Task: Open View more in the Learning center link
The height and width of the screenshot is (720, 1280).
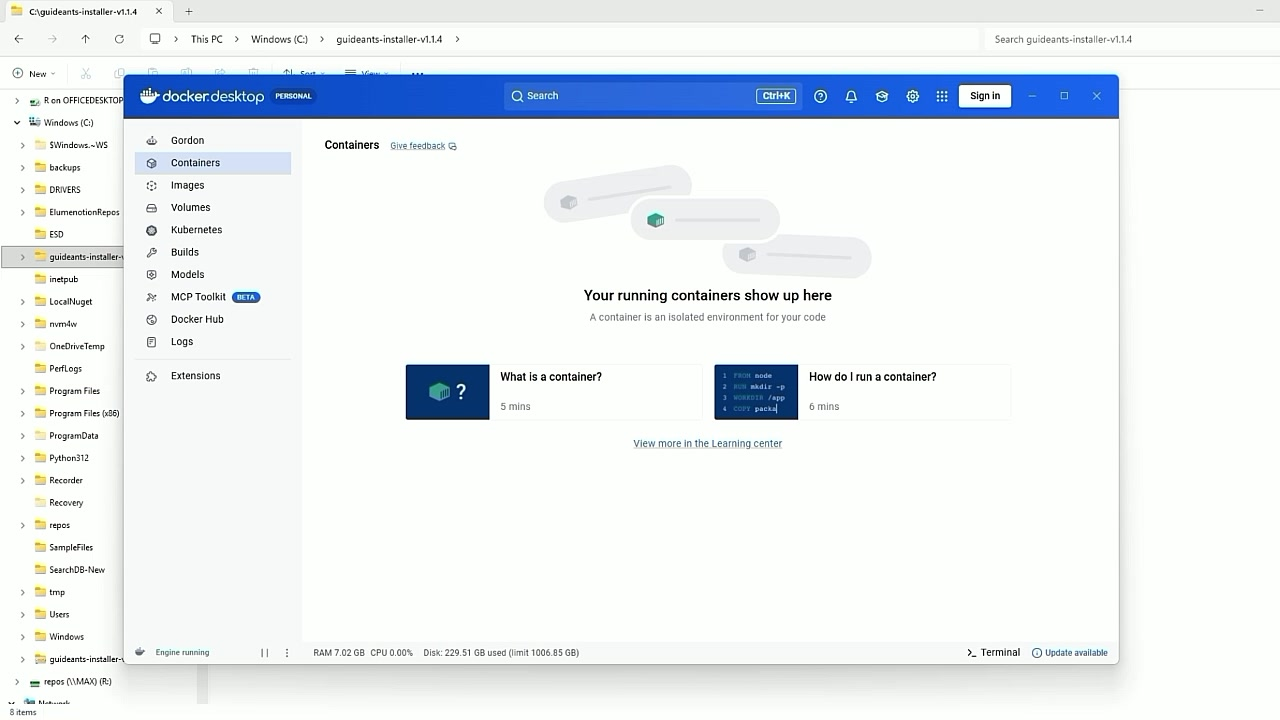Action: [708, 444]
